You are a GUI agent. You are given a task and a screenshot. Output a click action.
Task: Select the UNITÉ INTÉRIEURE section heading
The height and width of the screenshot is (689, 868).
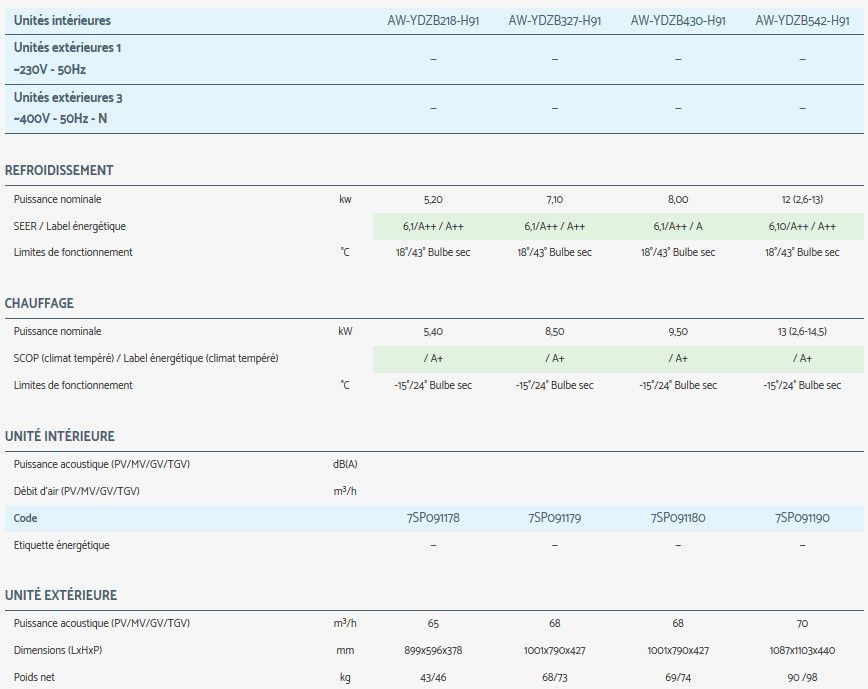(59, 436)
